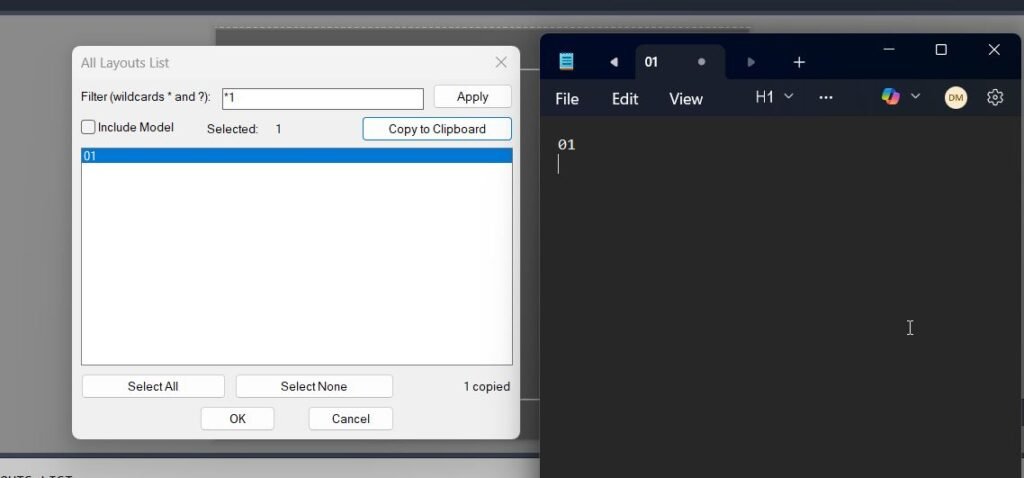This screenshot has height=478, width=1024.
Task: Open Copilot from the Notepad toolbar
Action: [x=890, y=97]
